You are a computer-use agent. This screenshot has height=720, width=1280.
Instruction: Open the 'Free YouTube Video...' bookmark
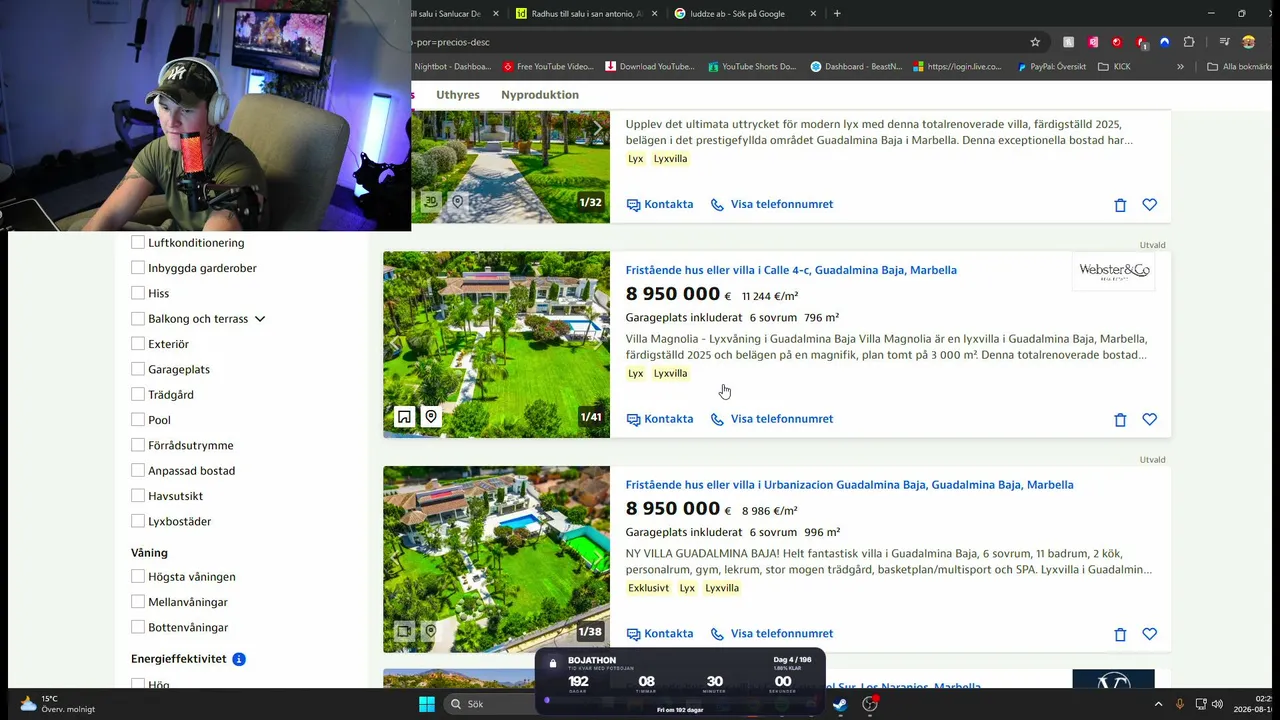click(x=548, y=67)
